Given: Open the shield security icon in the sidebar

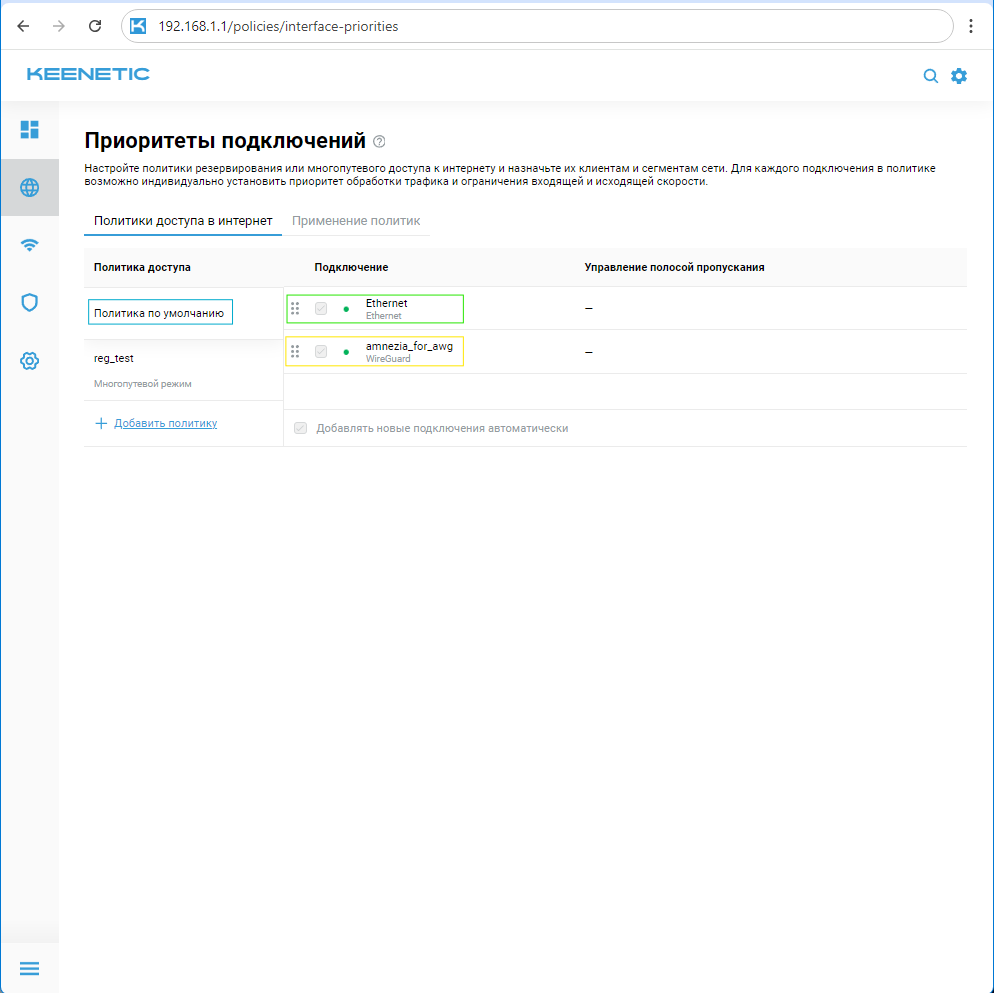Looking at the screenshot, I should pos(30,302).
